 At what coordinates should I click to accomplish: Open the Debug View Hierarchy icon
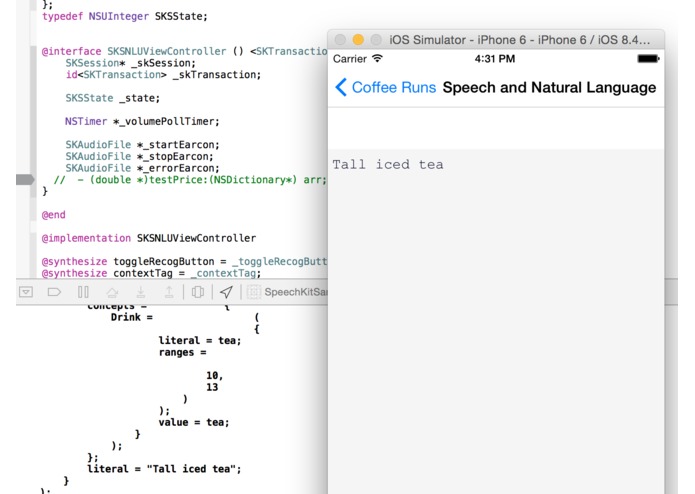coord(198,292)
